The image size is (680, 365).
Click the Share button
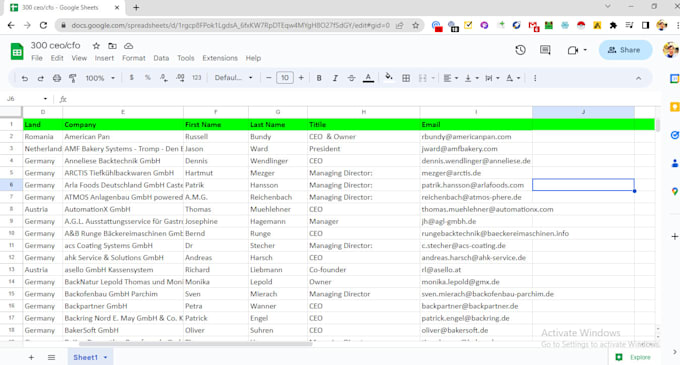(x=625, y=50)
